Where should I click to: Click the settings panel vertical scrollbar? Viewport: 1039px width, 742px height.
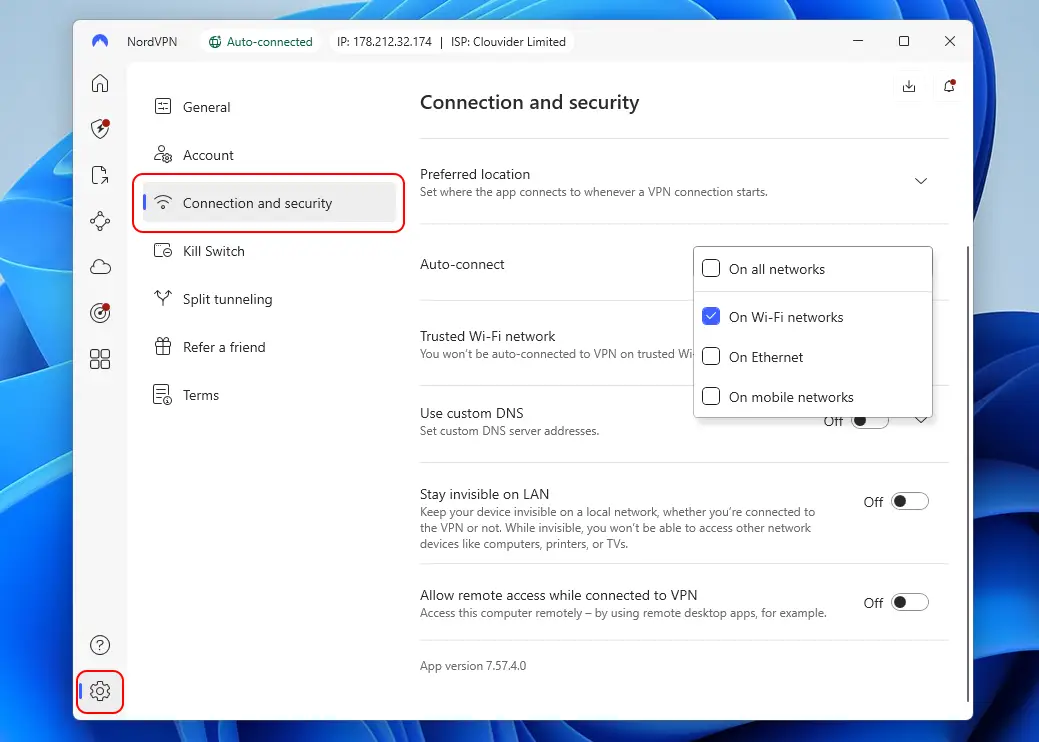[968, 474]
